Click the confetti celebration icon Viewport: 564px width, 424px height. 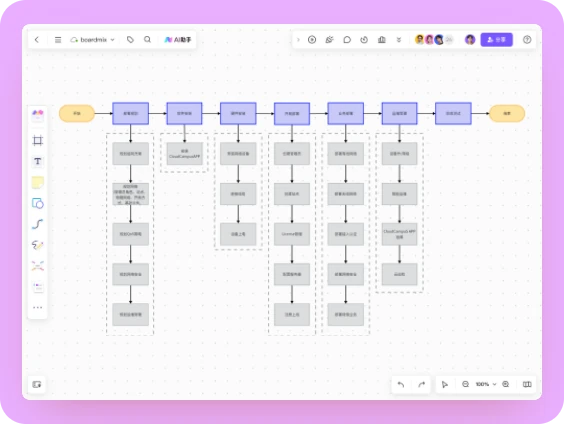pyautogui.click(x=329, y=40)
